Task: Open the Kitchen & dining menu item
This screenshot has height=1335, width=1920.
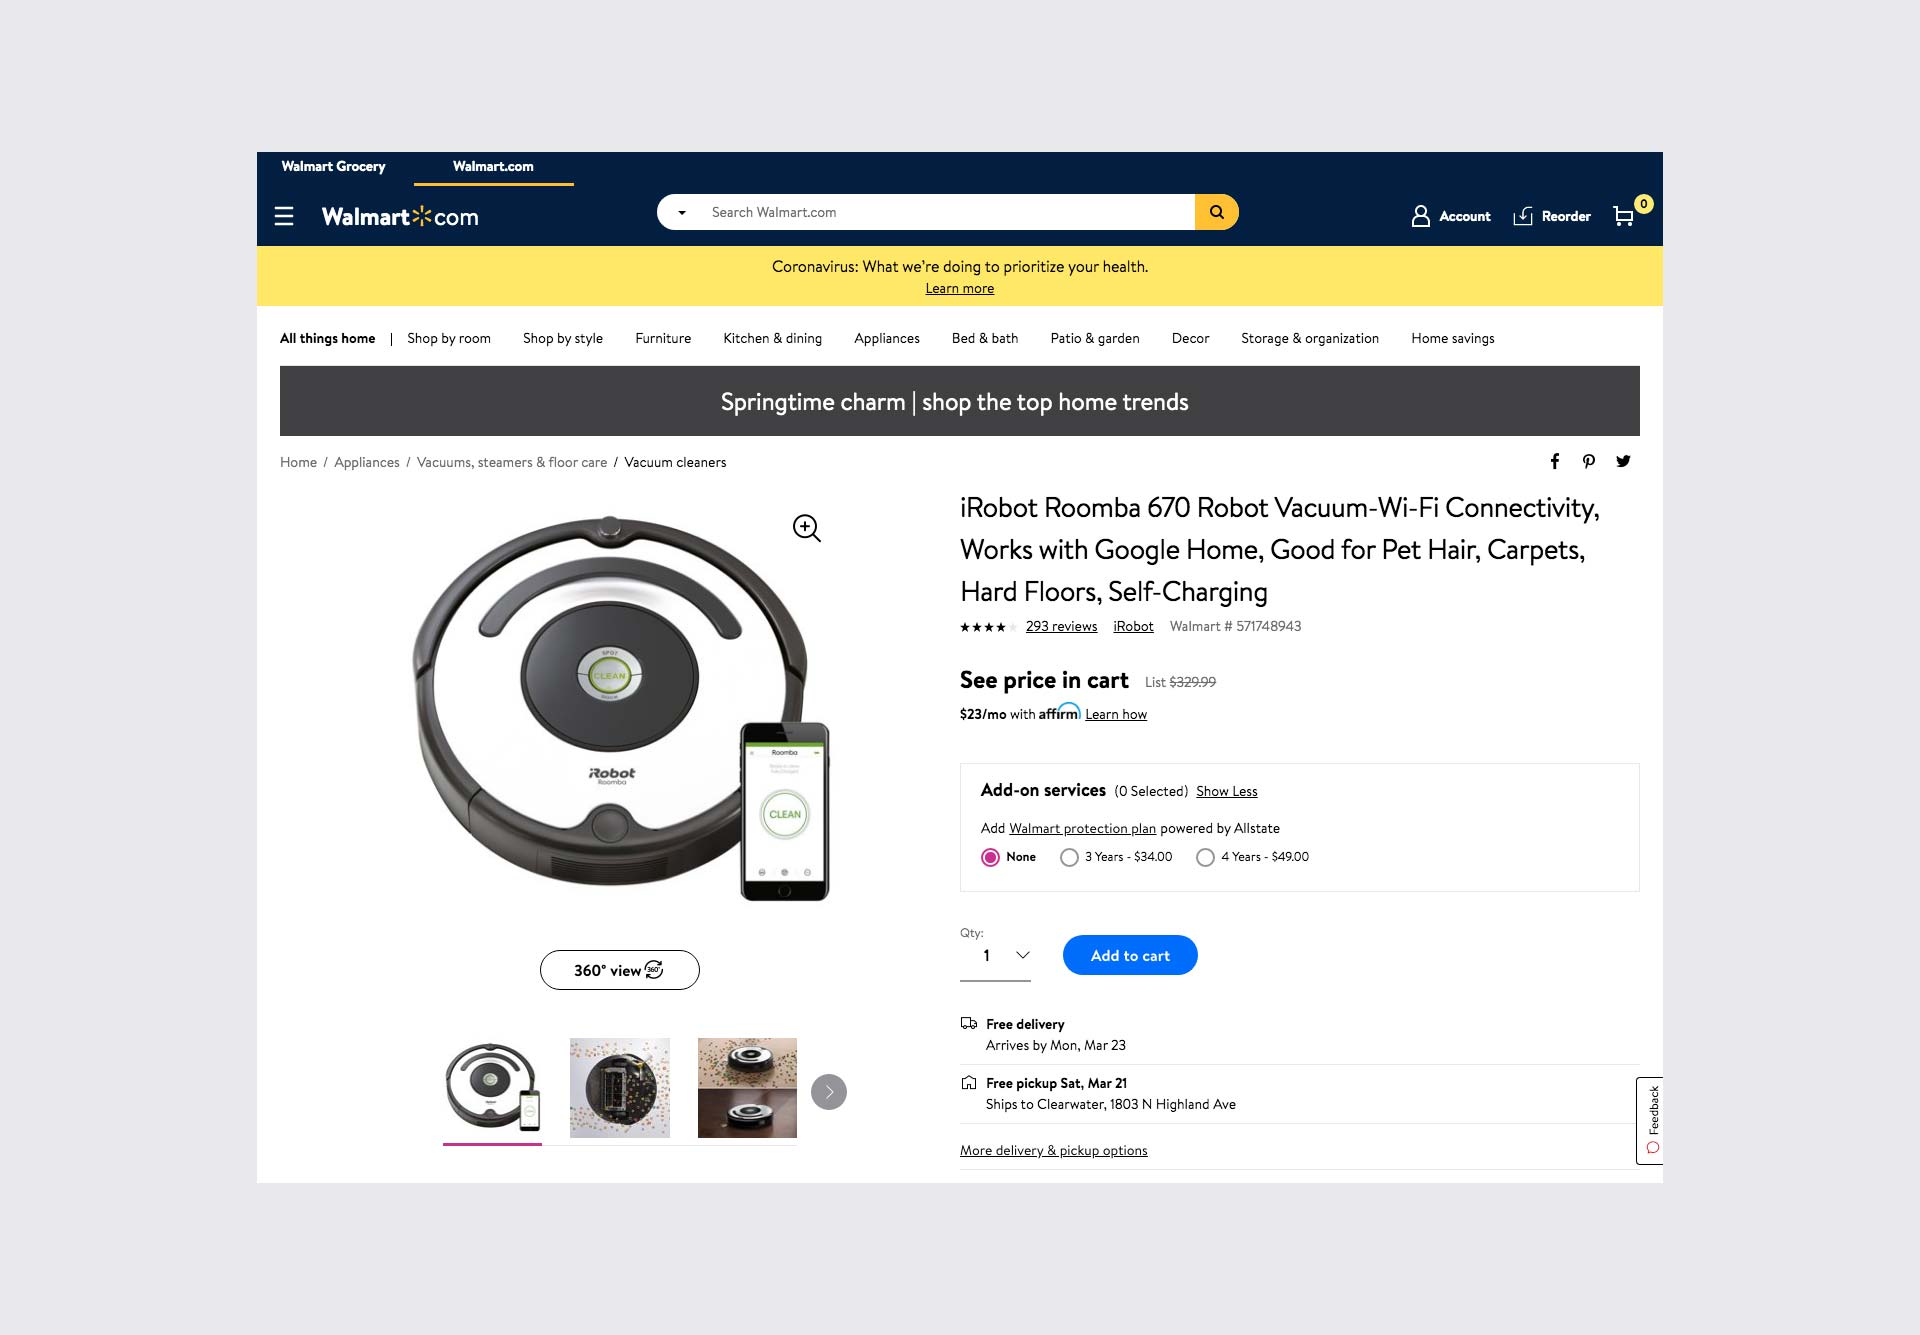Action: pos(772,338)
